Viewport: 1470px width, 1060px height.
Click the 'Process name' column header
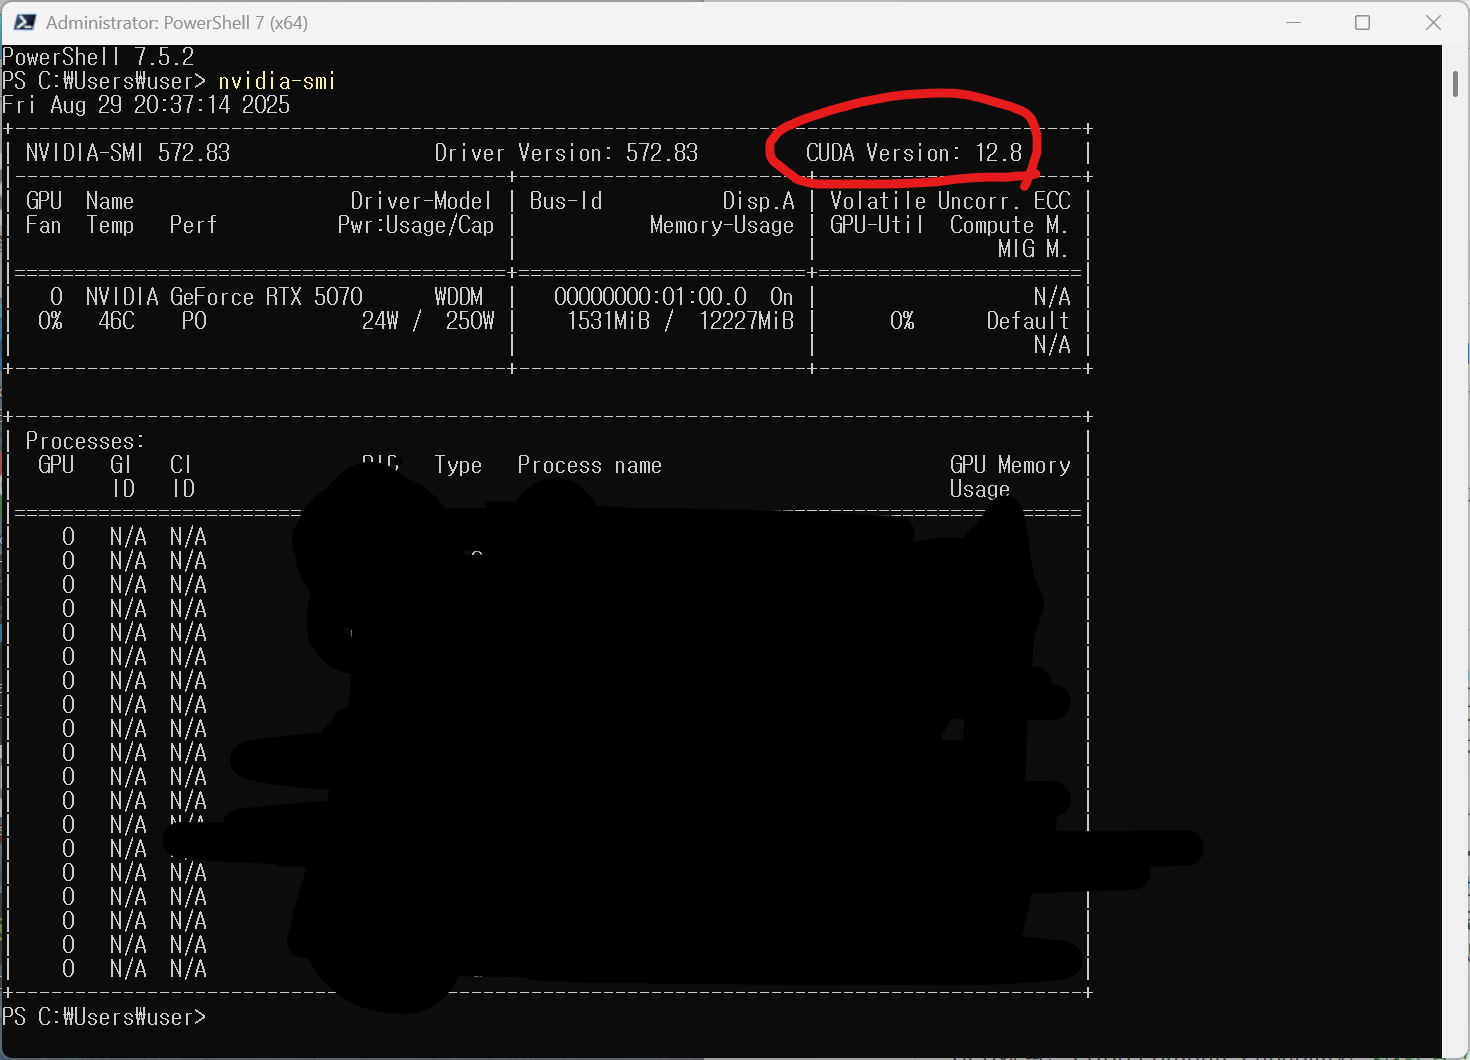click(x=589, y=465)
